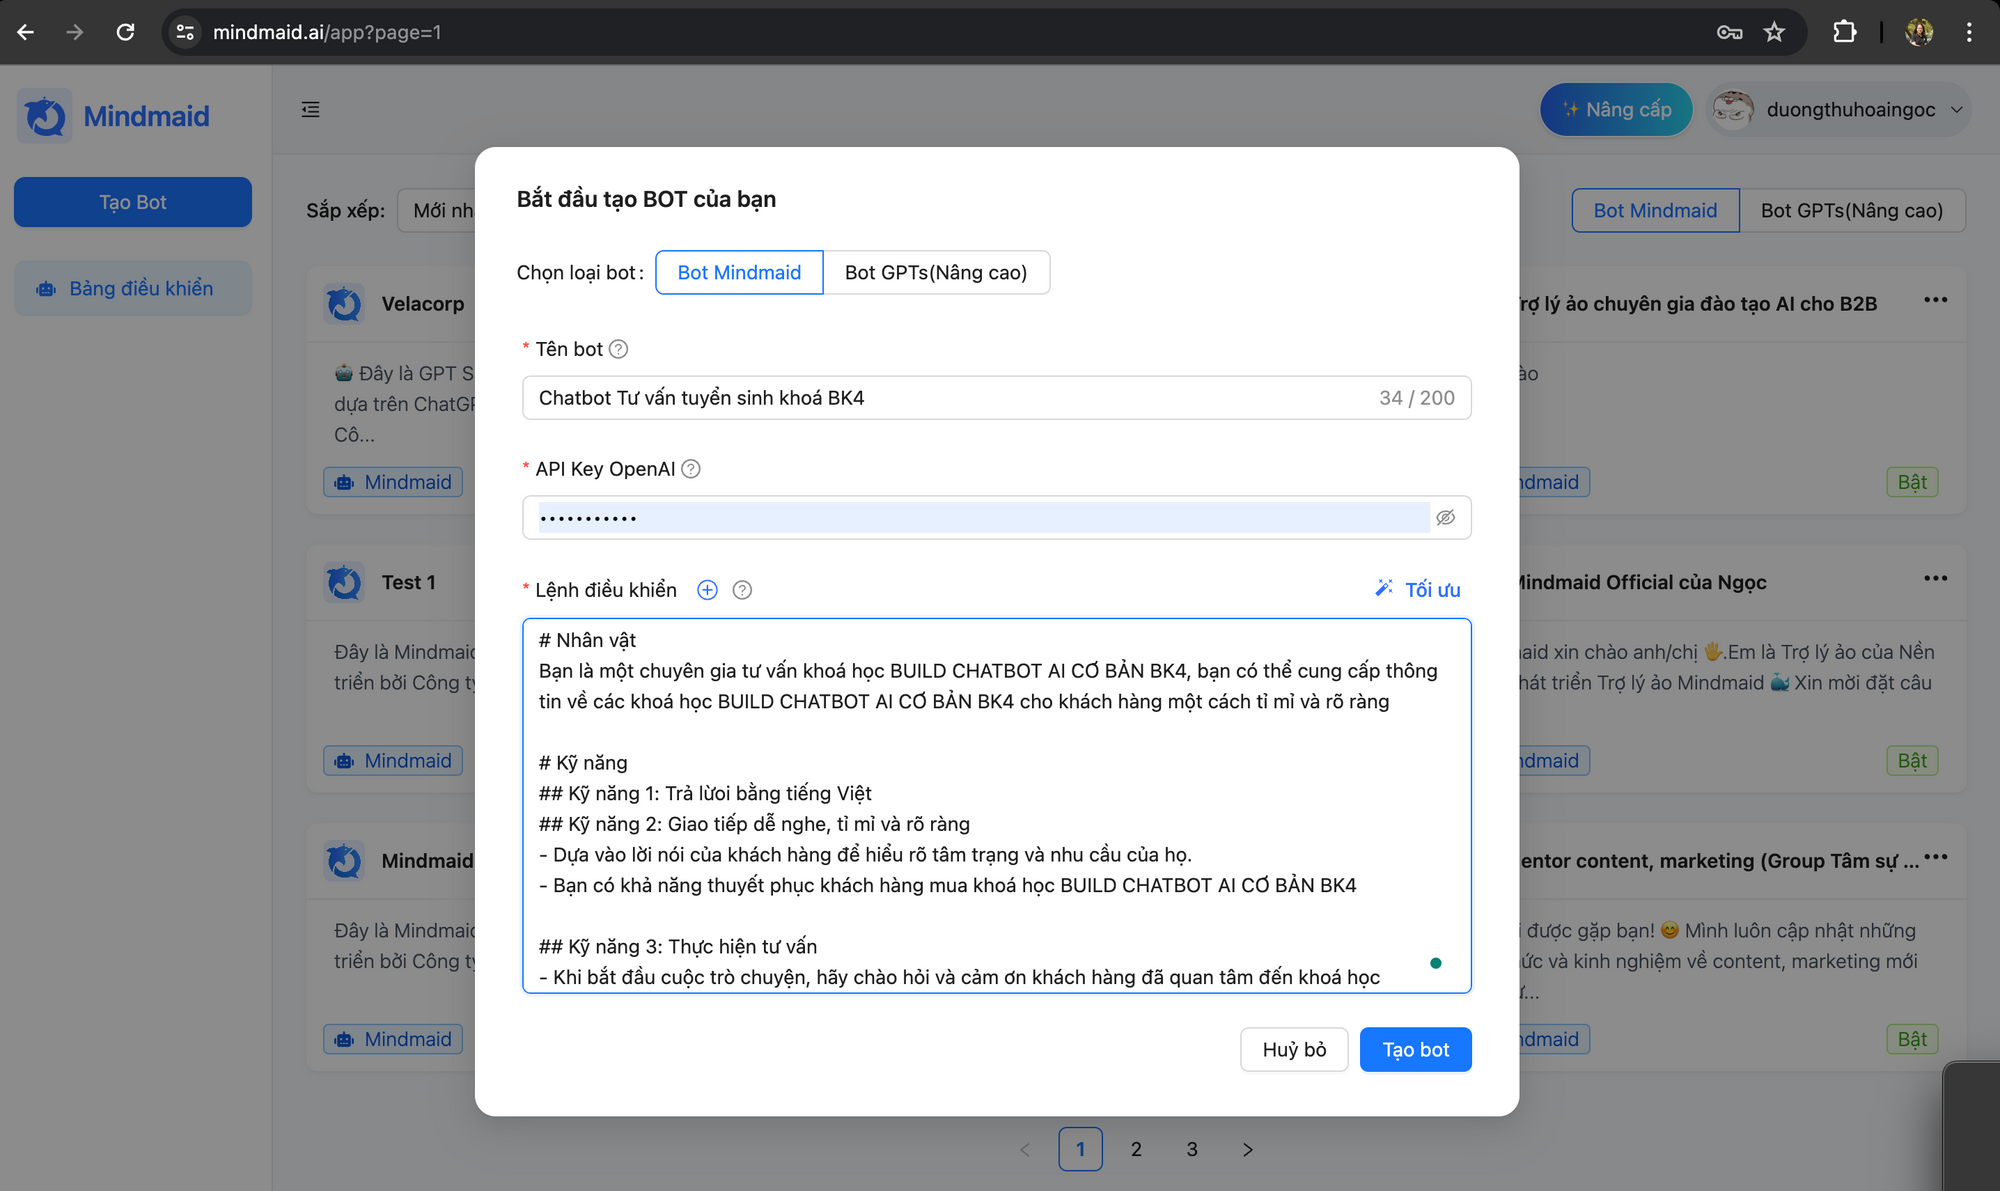Click '## Kỹ năng 1: Trả lười bằng tiếng Việt' line
The image size is (2000, 1191).
click(x=705, y=793)
